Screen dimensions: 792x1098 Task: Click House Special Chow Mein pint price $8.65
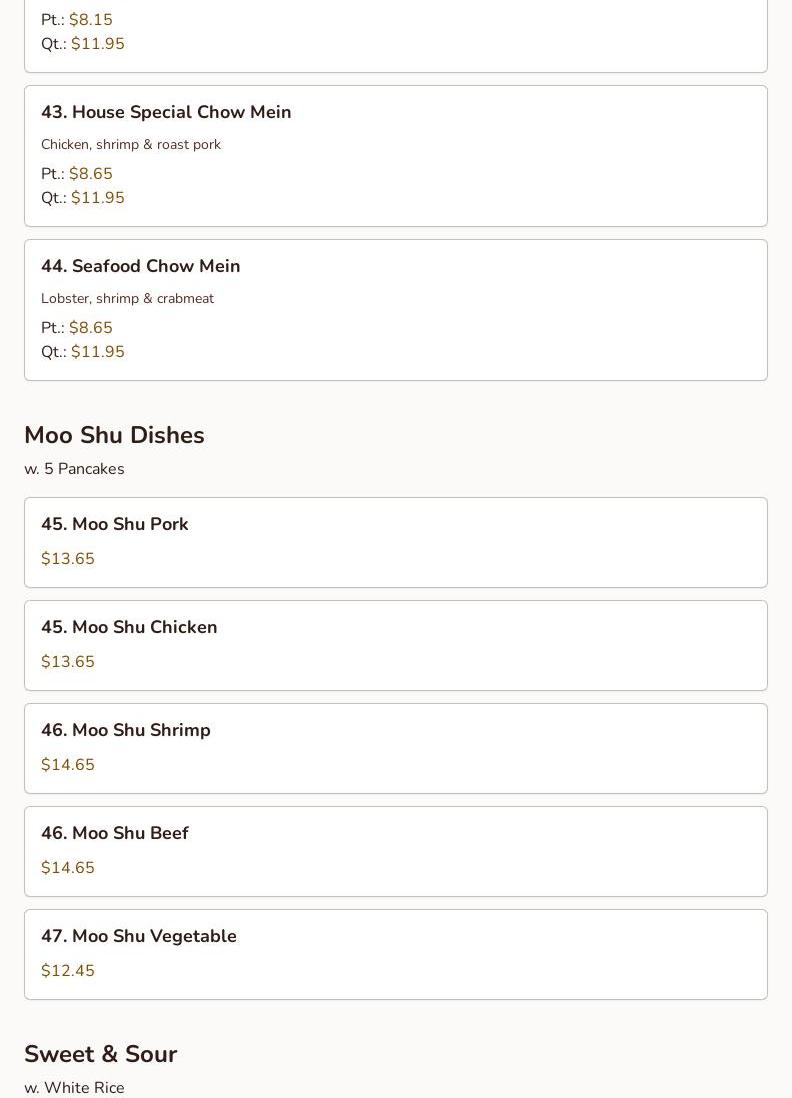click(90, 174)
